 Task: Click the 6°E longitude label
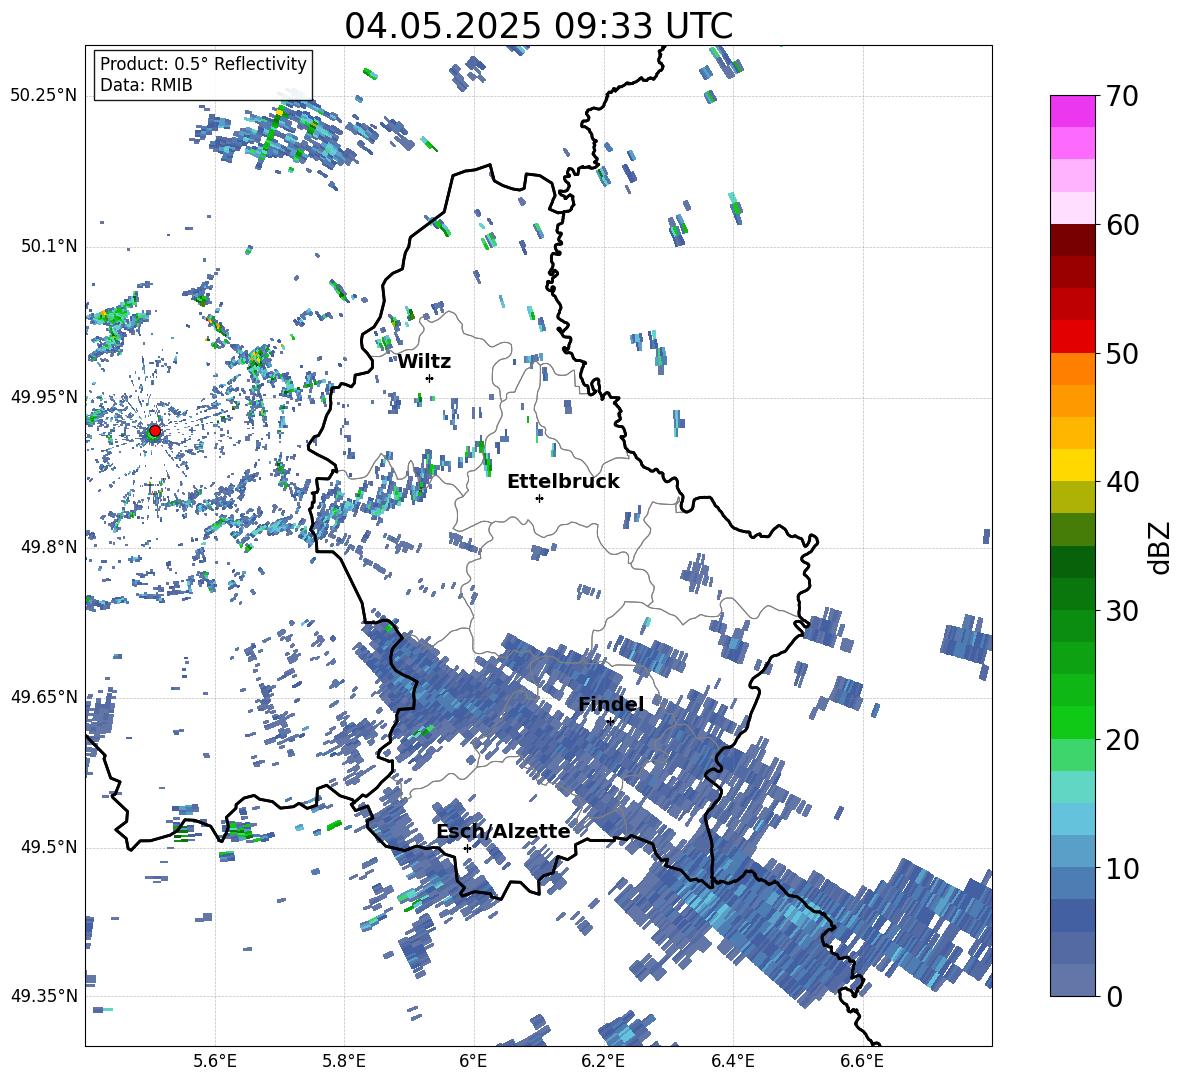pos(473,1061)
